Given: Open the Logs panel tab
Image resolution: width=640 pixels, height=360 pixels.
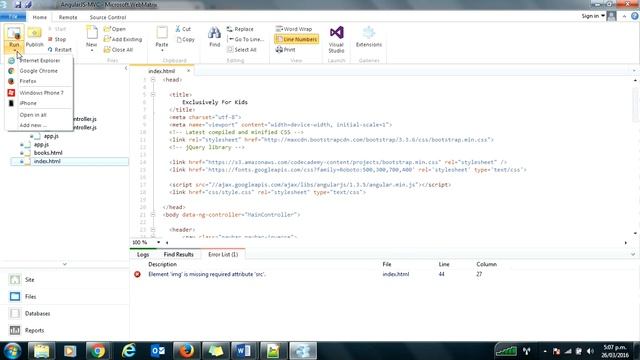Looking at the screenshot, I should pos(142,254).
